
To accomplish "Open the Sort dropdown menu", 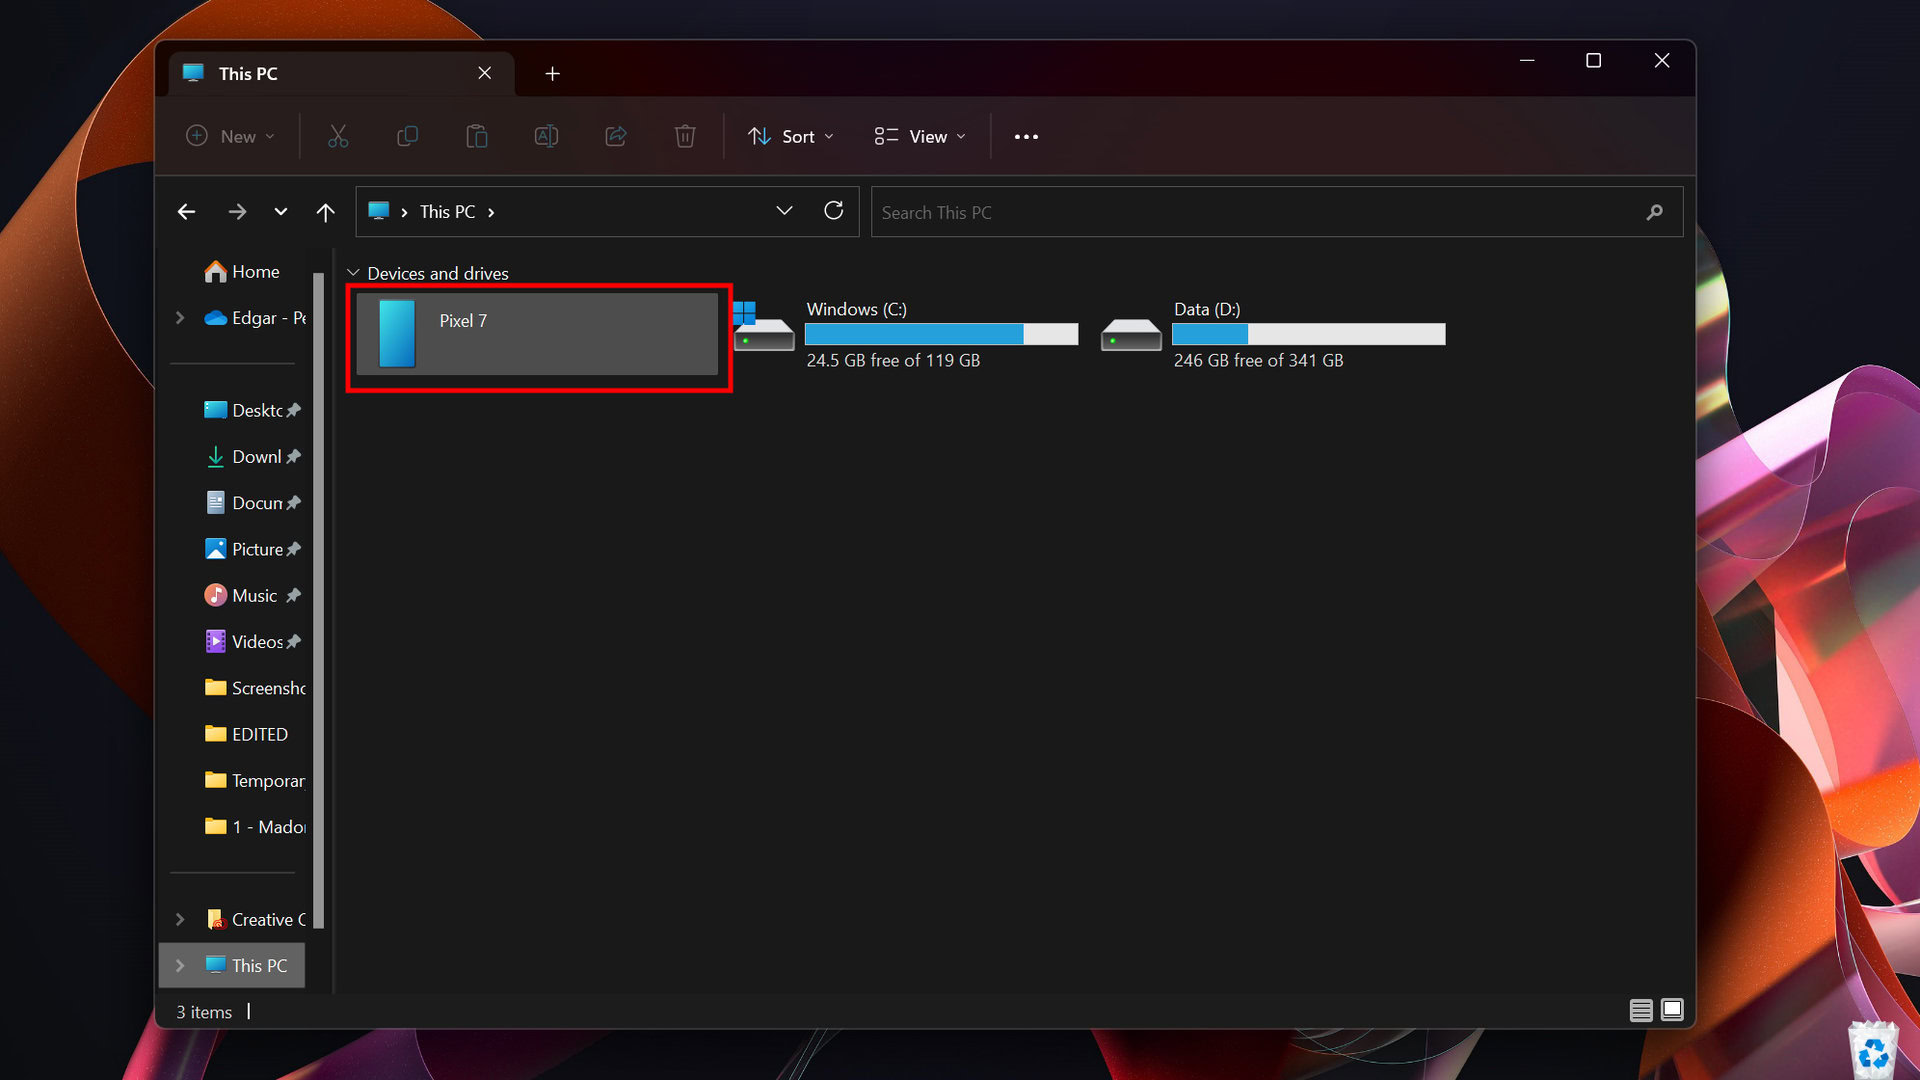I will pos(790,136).
